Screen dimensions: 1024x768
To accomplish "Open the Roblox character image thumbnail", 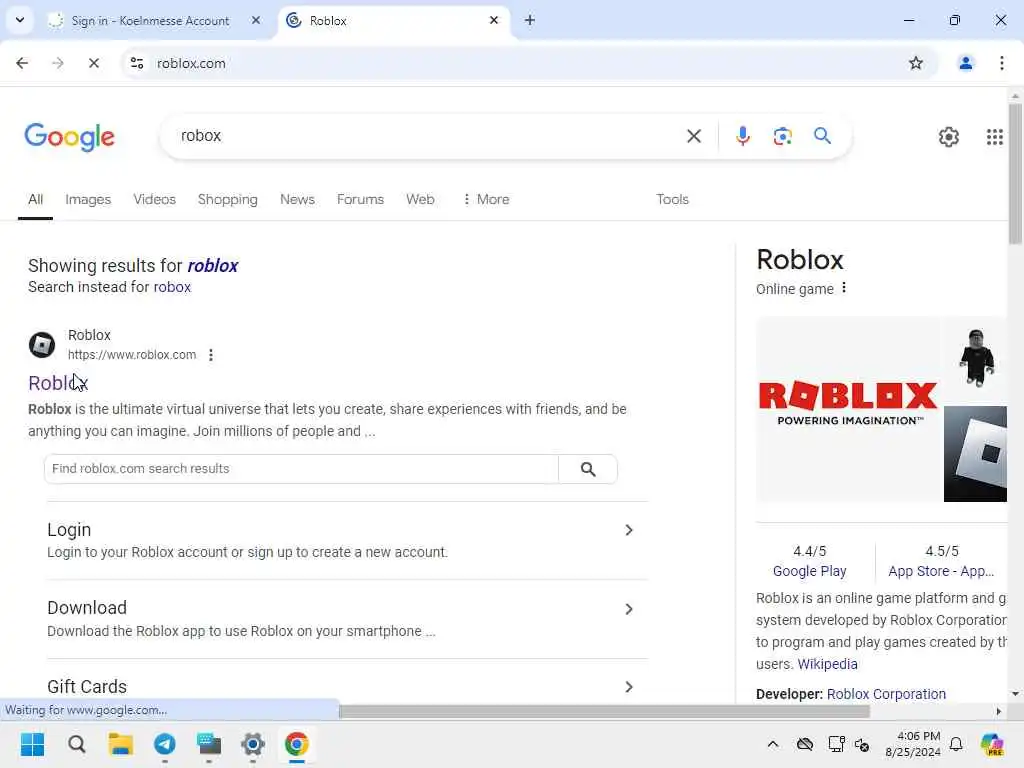I will (x=976, y=359).
